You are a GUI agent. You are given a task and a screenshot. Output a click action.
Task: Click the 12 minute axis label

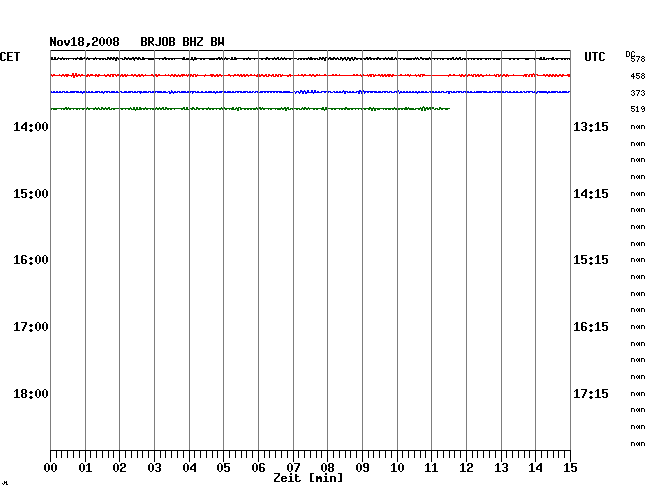[x=466, y=468]
